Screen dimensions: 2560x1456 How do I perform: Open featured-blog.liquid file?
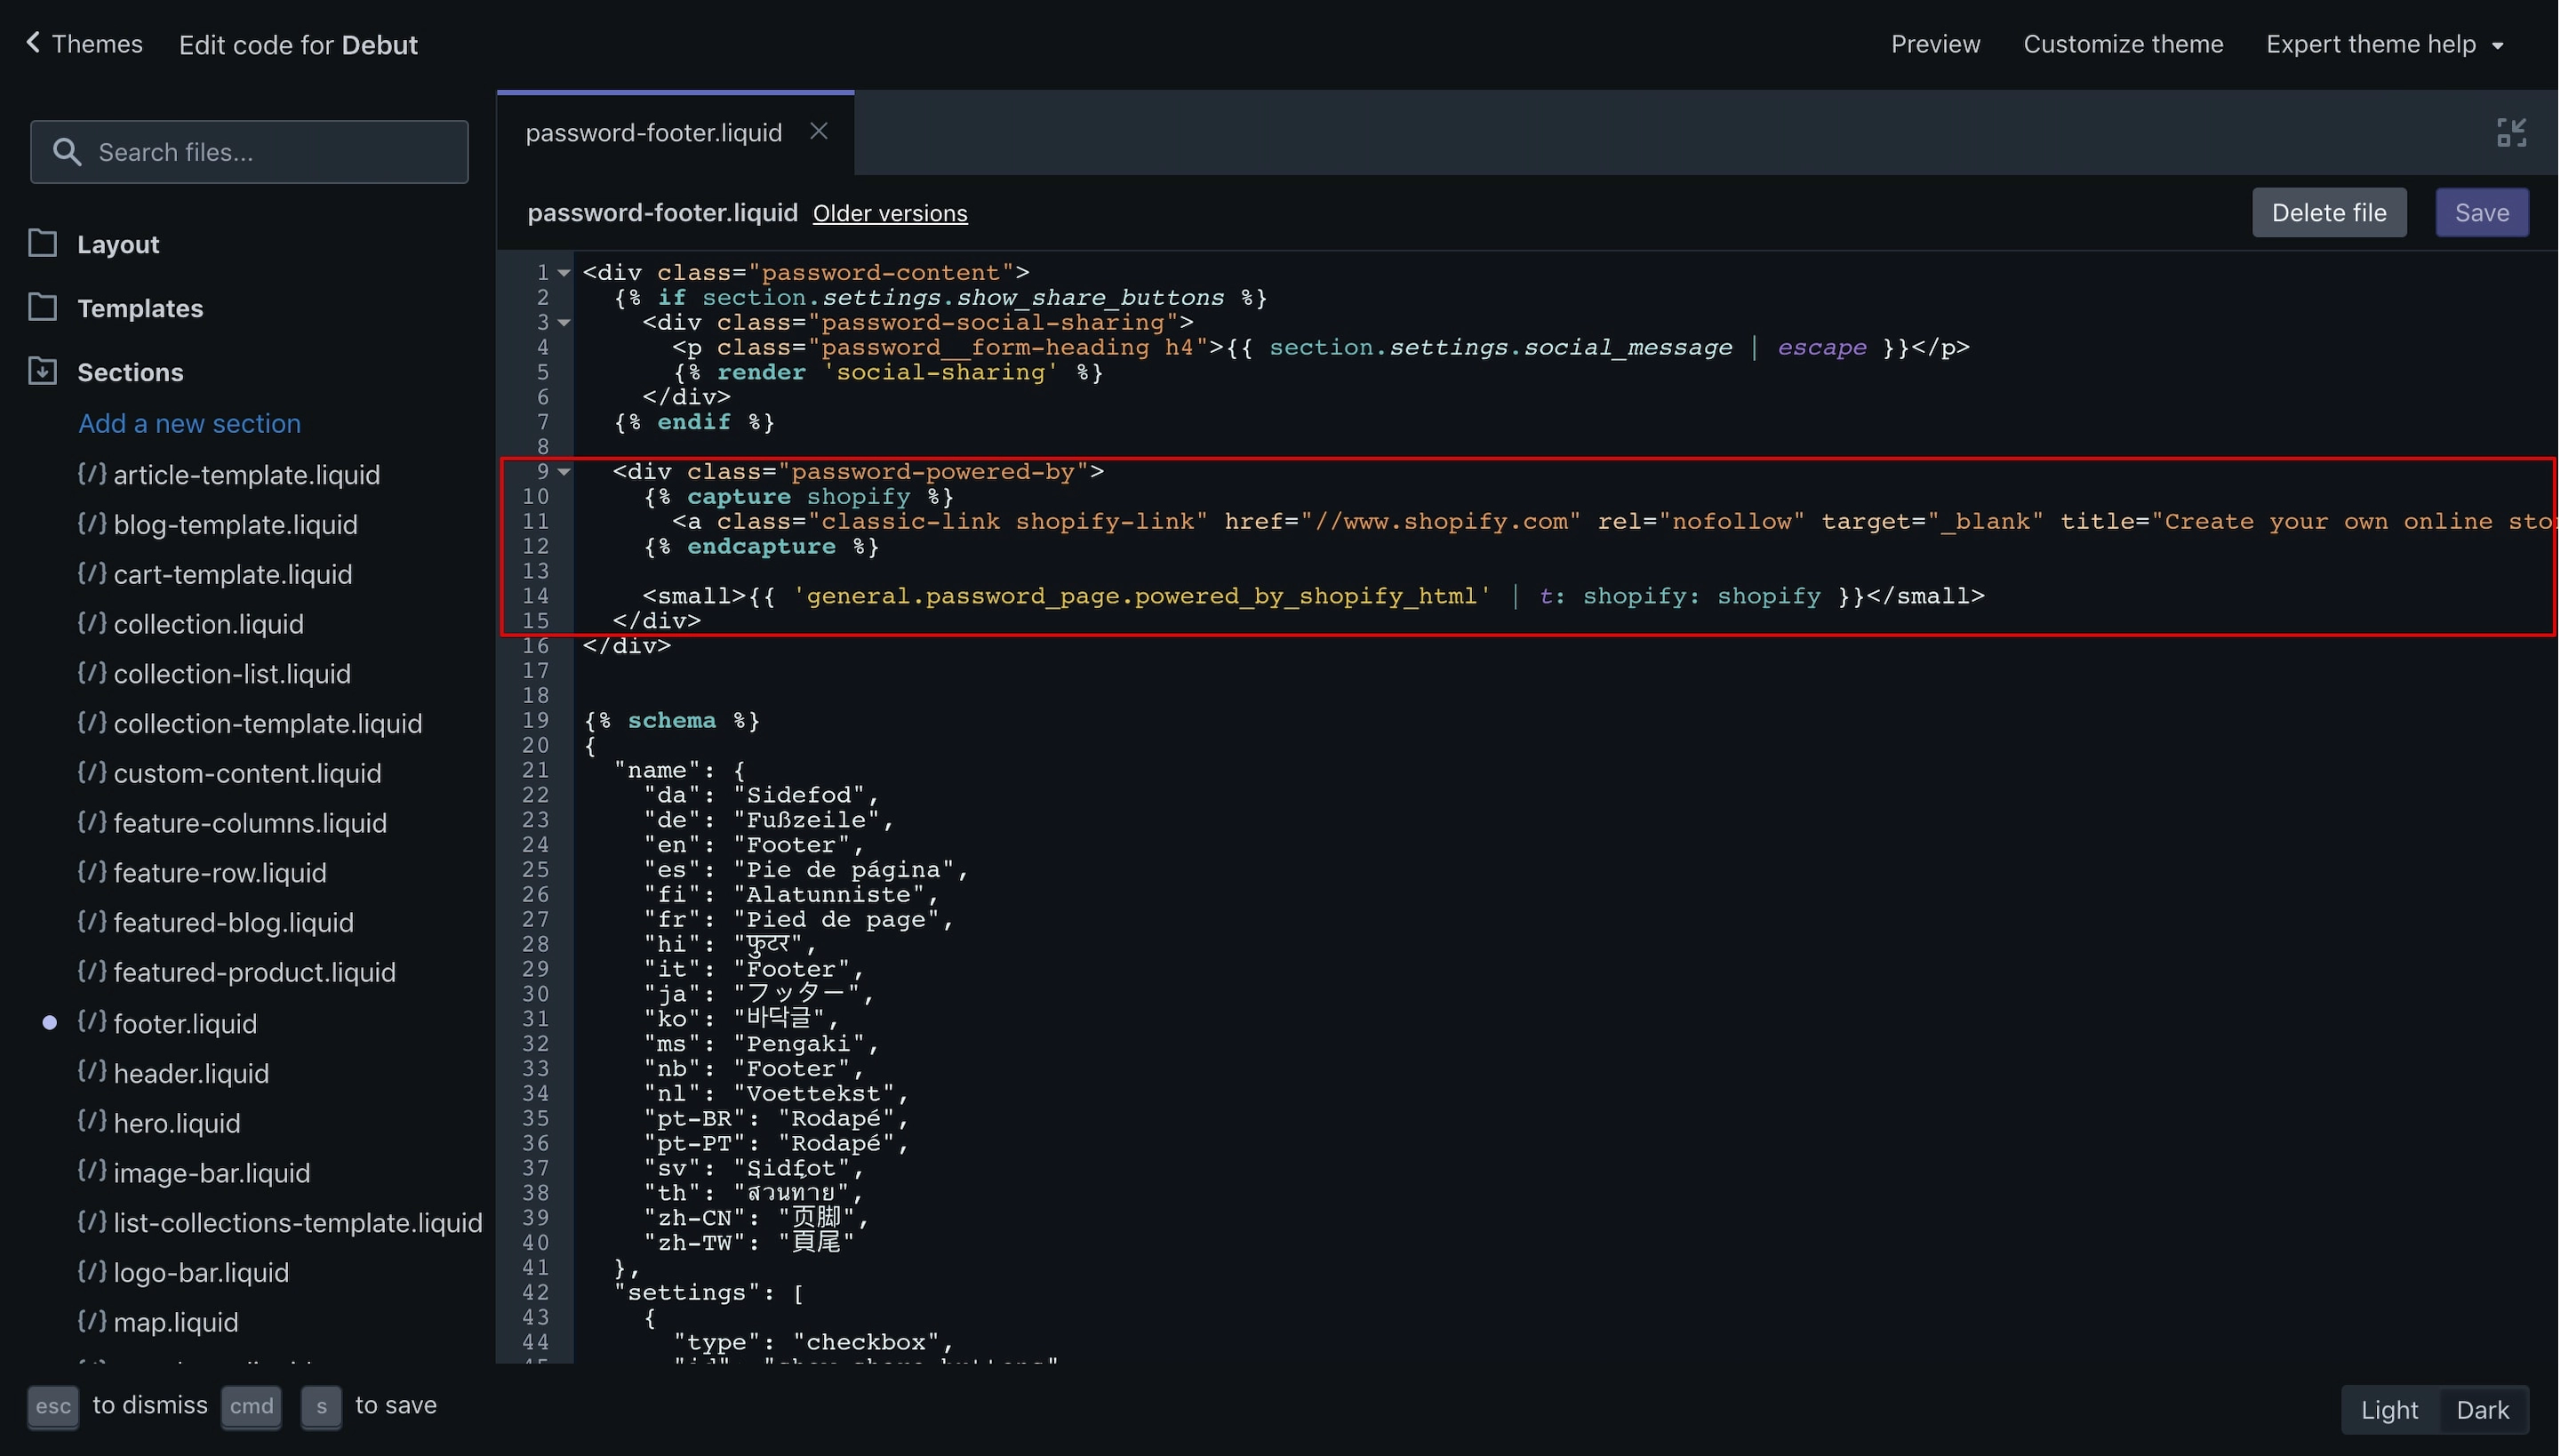click(x=233, y=922)
